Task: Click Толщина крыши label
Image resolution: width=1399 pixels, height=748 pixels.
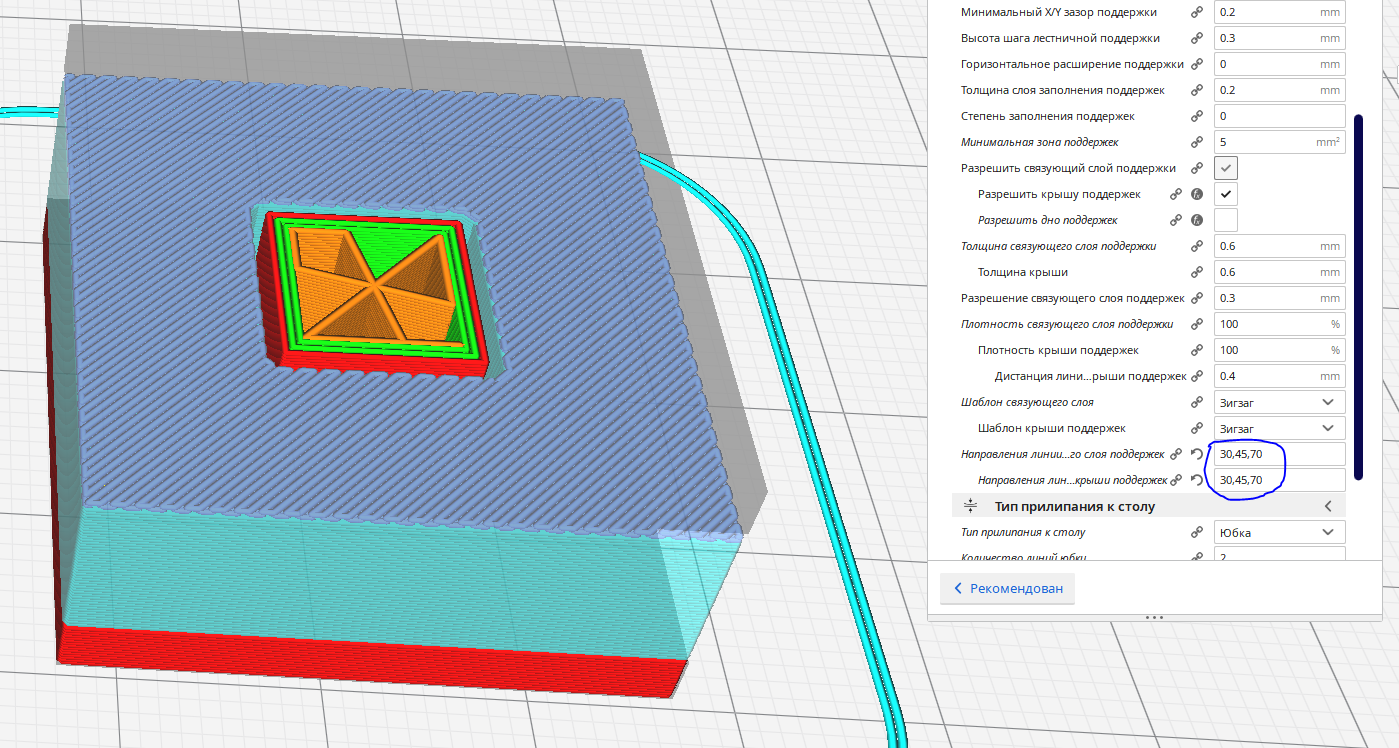Action: click(1023, 272)
